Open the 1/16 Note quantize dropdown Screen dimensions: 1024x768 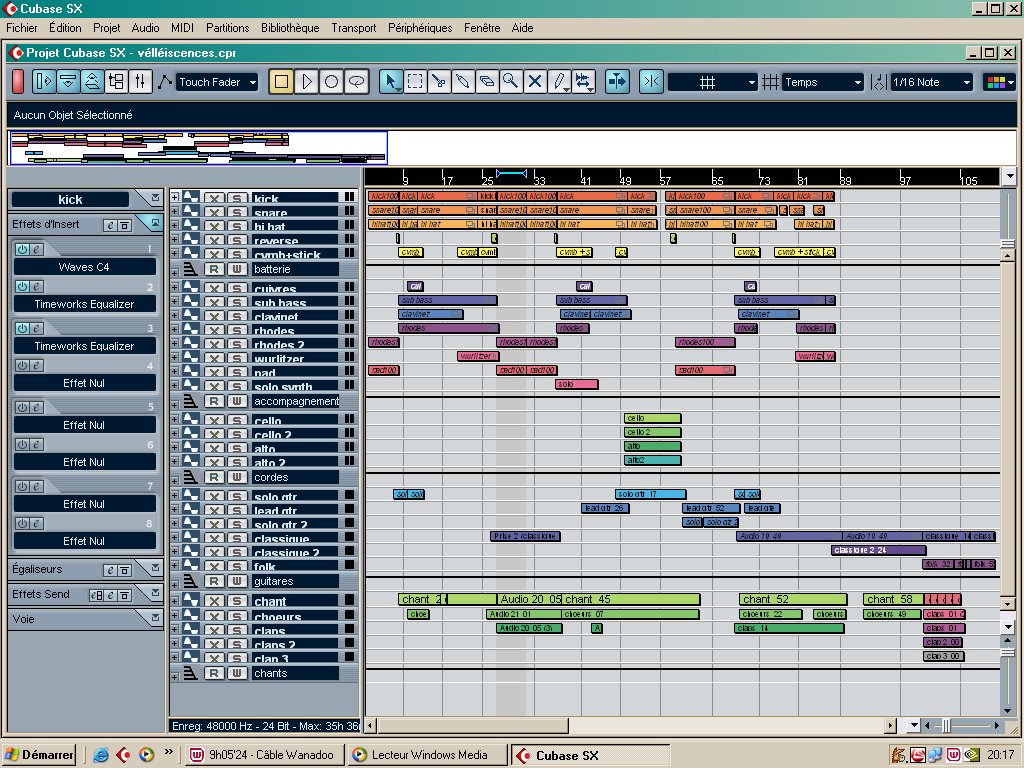pos(932,82)
